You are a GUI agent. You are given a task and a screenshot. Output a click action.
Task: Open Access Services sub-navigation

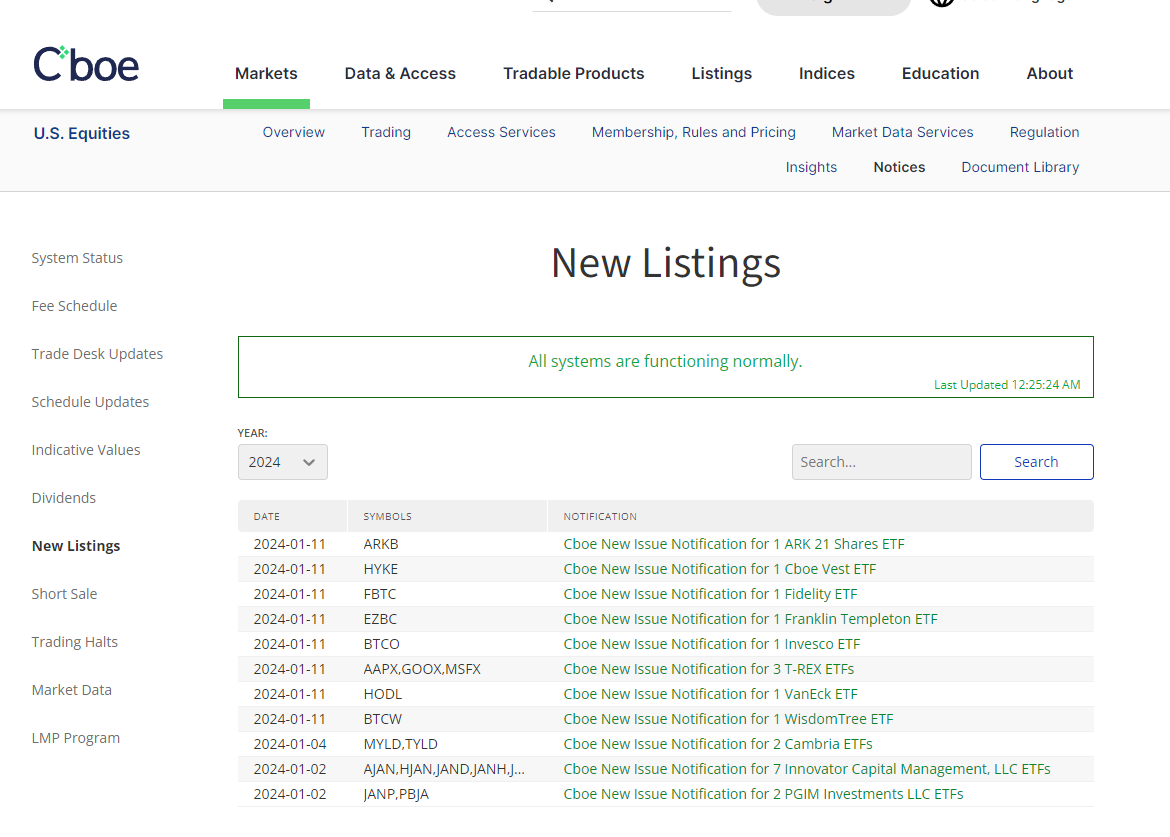coord(501,132)
